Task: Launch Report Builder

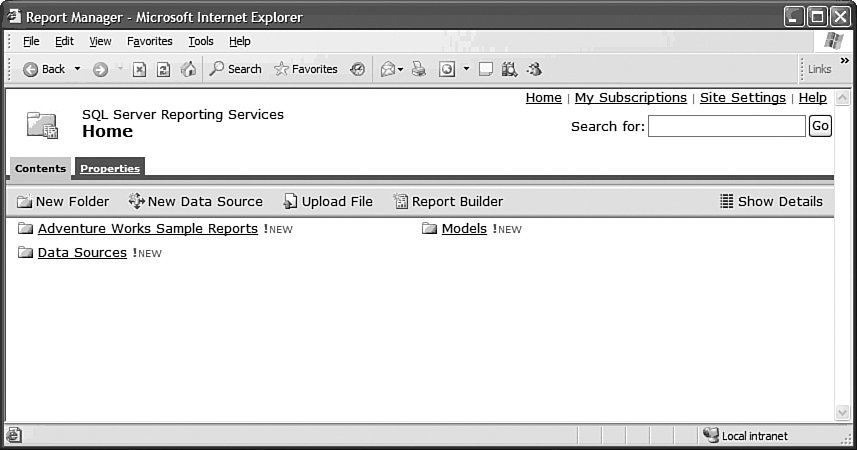Action: [448, 202]
